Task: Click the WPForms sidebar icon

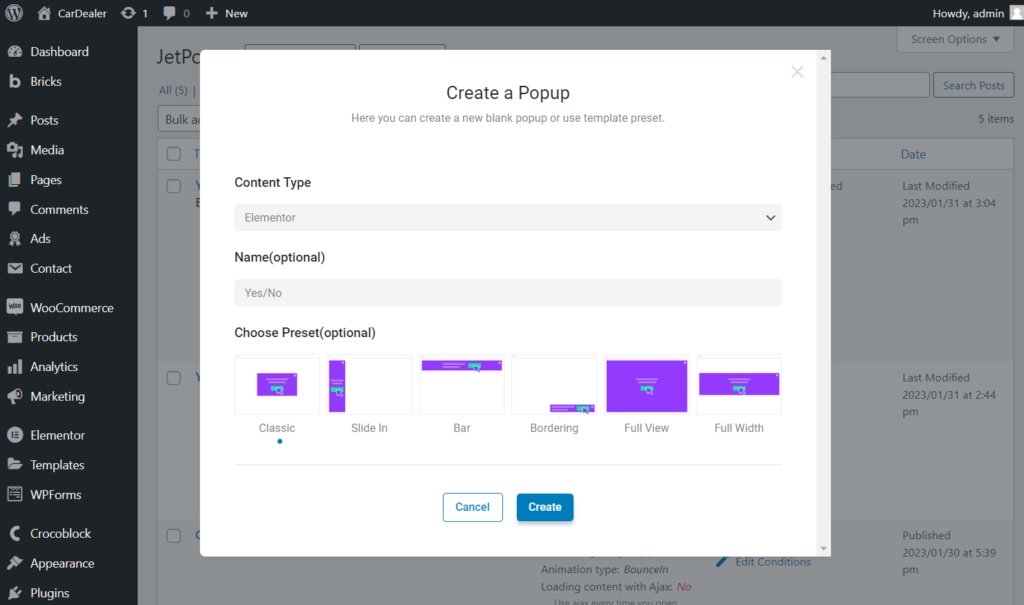Action: pyautogui.click(x=15, y=495)
